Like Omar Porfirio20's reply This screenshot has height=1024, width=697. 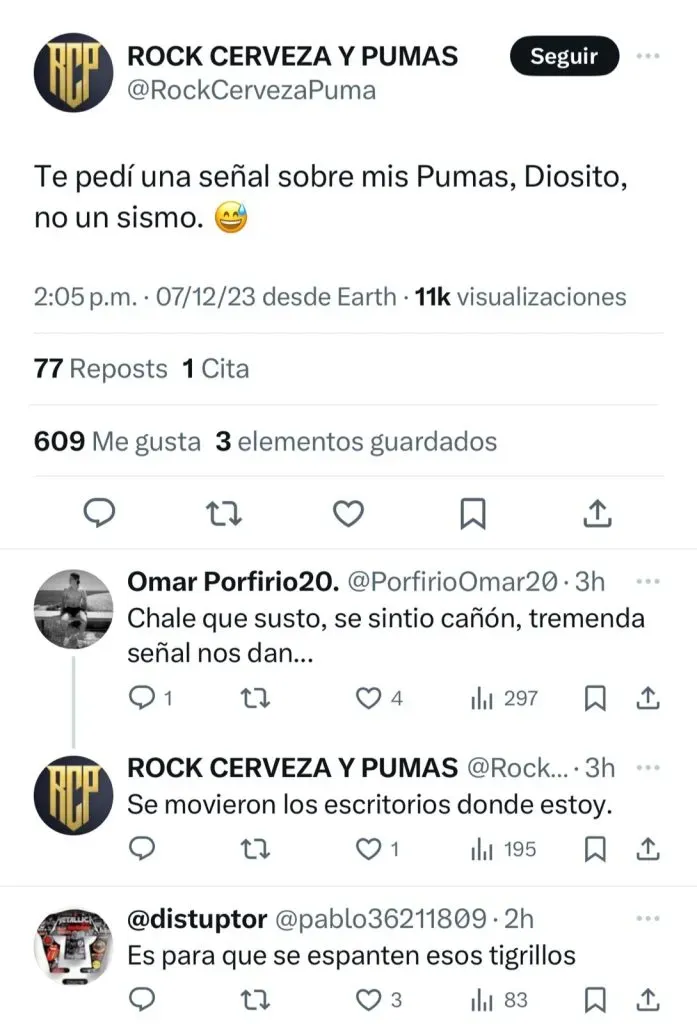tap(371, 698)
